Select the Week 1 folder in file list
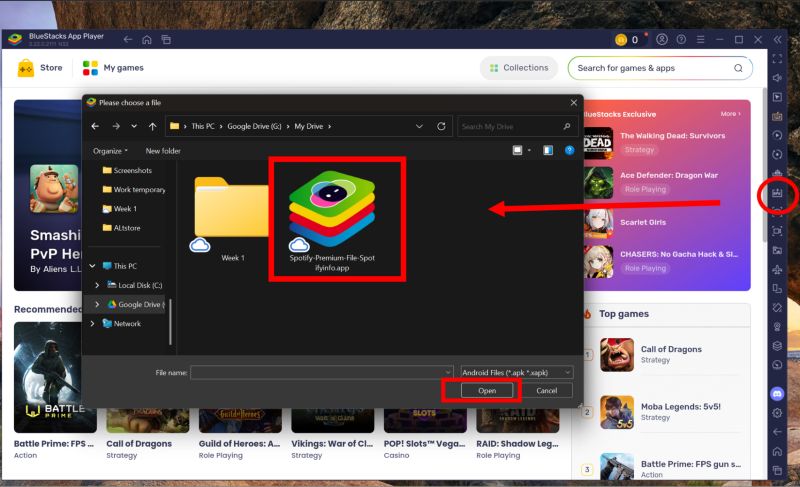Viewport: 800px width, 487px height. [233, 219]
